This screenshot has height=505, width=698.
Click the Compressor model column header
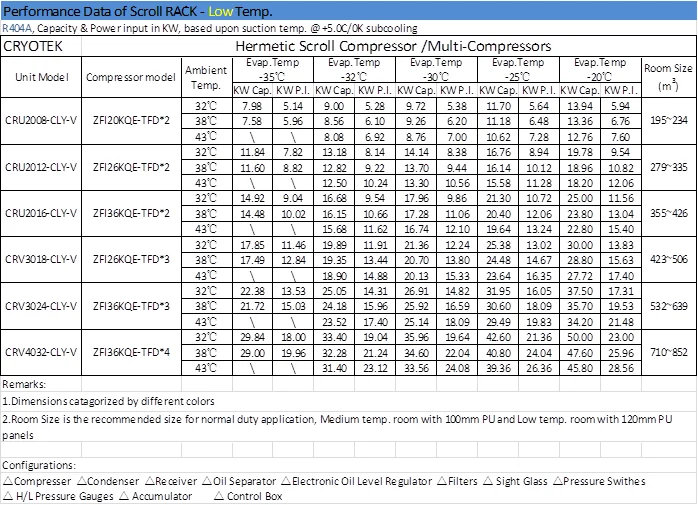[x=131, y=76]
